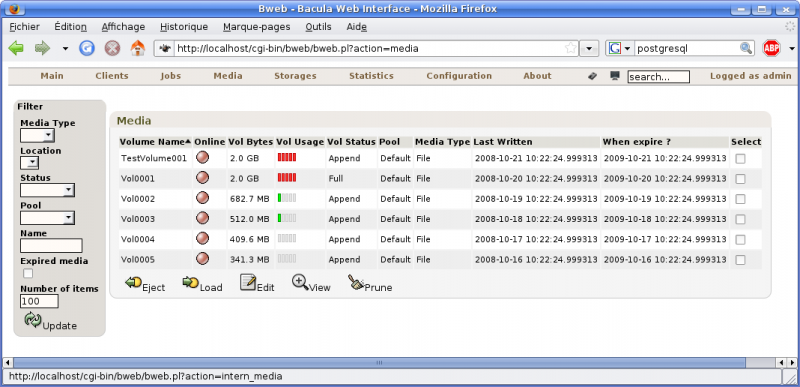Image resolution: width=800 pixels, height=387 pixels.
Task: Open the Historique menu
Action: point(184,27)
